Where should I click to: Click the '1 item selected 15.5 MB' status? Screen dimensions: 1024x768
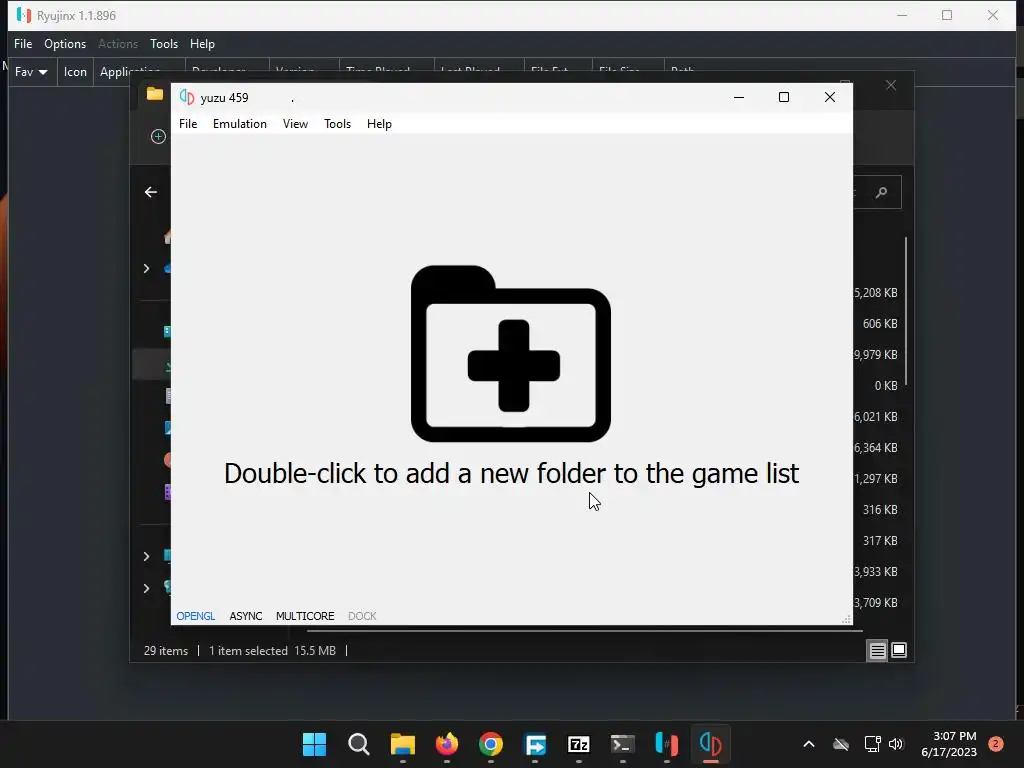272,651
